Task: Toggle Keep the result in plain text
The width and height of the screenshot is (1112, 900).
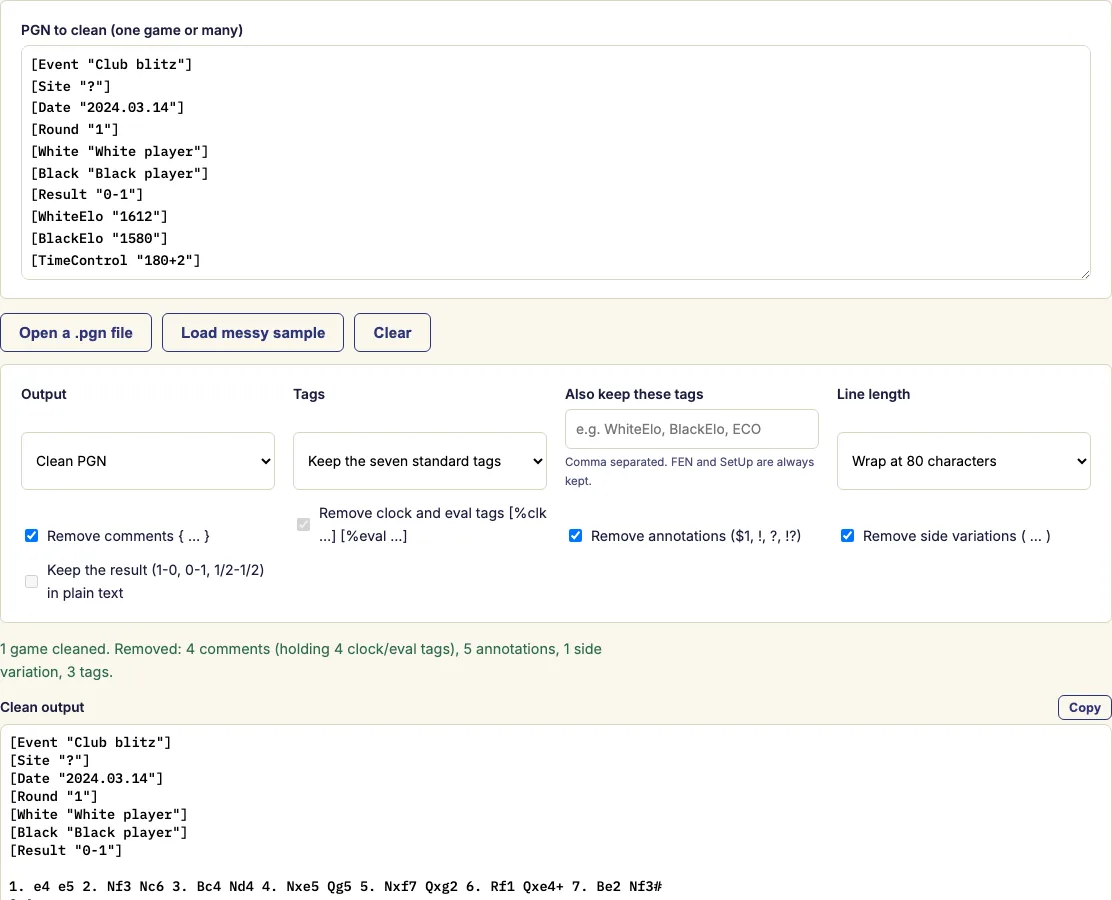Action: 31,582
